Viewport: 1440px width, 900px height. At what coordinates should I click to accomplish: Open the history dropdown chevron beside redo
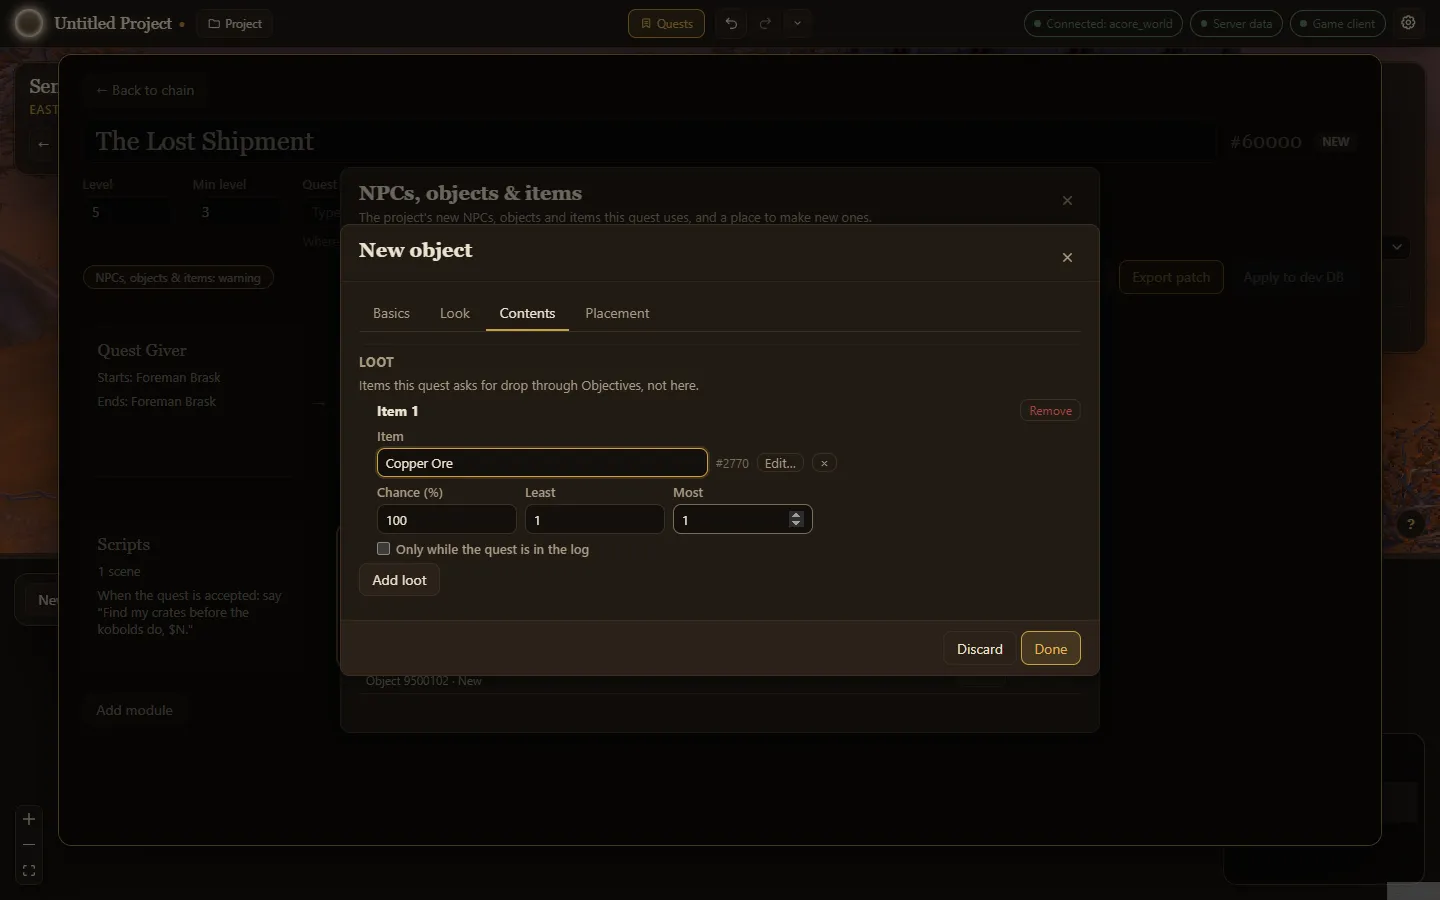click(797, 23)
